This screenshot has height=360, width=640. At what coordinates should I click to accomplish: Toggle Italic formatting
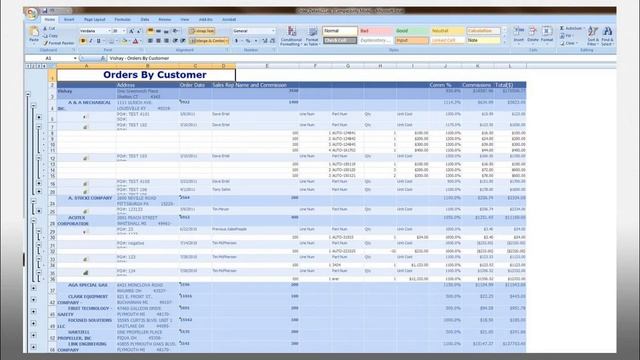91,41
